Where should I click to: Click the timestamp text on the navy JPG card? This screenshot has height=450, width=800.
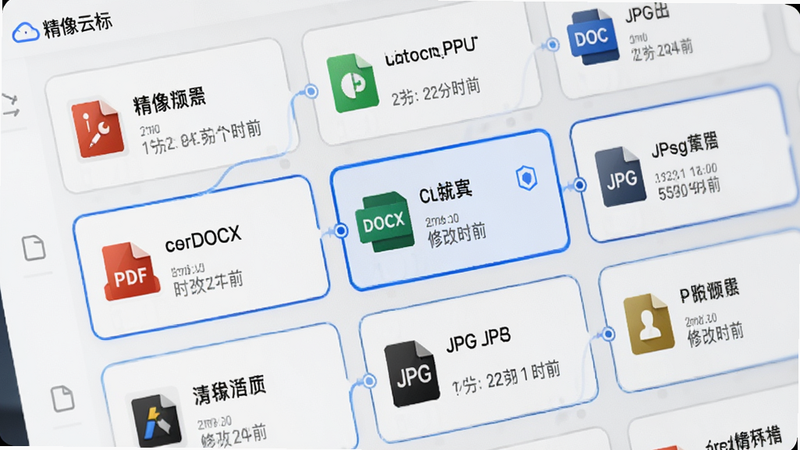[x=688, y=190]
